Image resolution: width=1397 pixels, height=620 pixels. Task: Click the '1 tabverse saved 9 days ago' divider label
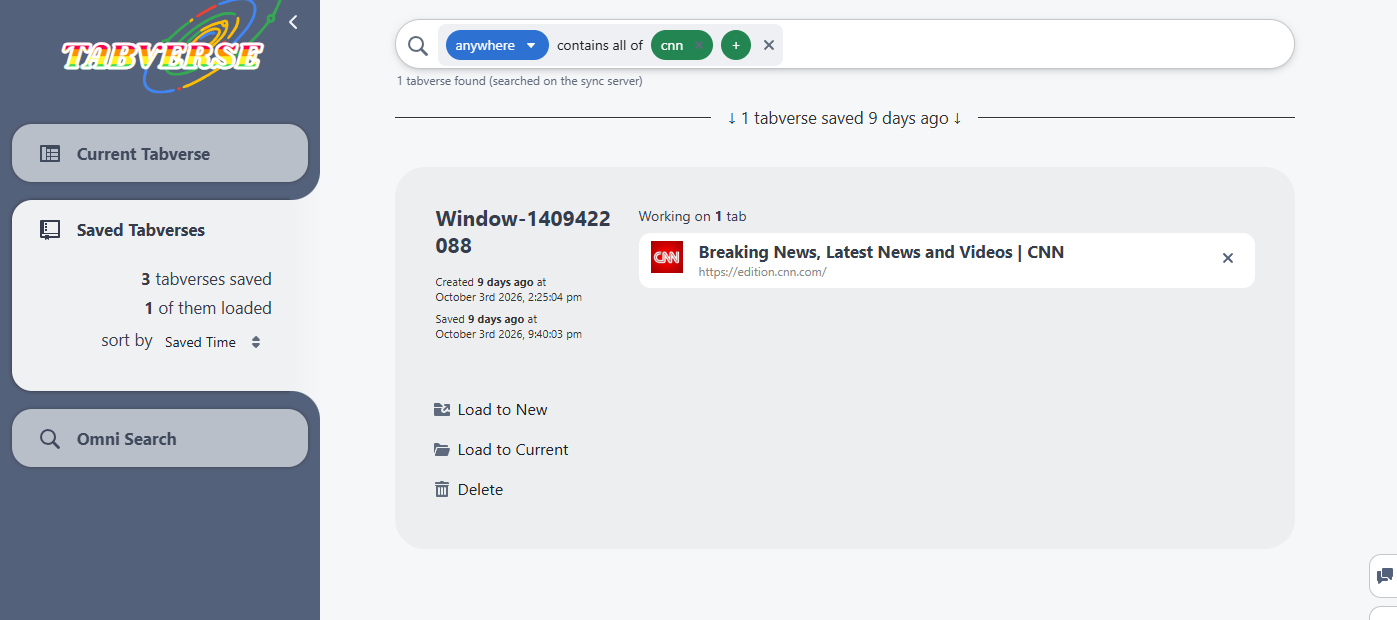tap(845, 118)
